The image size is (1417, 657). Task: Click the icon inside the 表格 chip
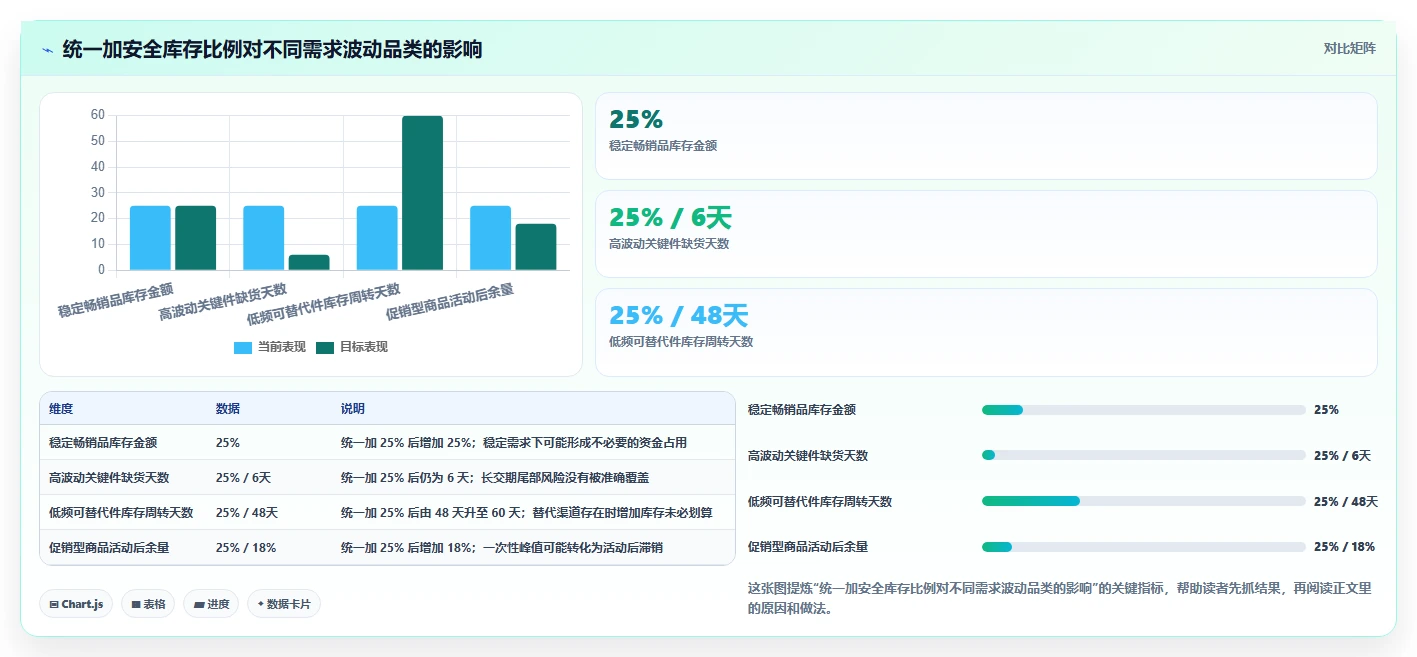click(x=136, y=604)
